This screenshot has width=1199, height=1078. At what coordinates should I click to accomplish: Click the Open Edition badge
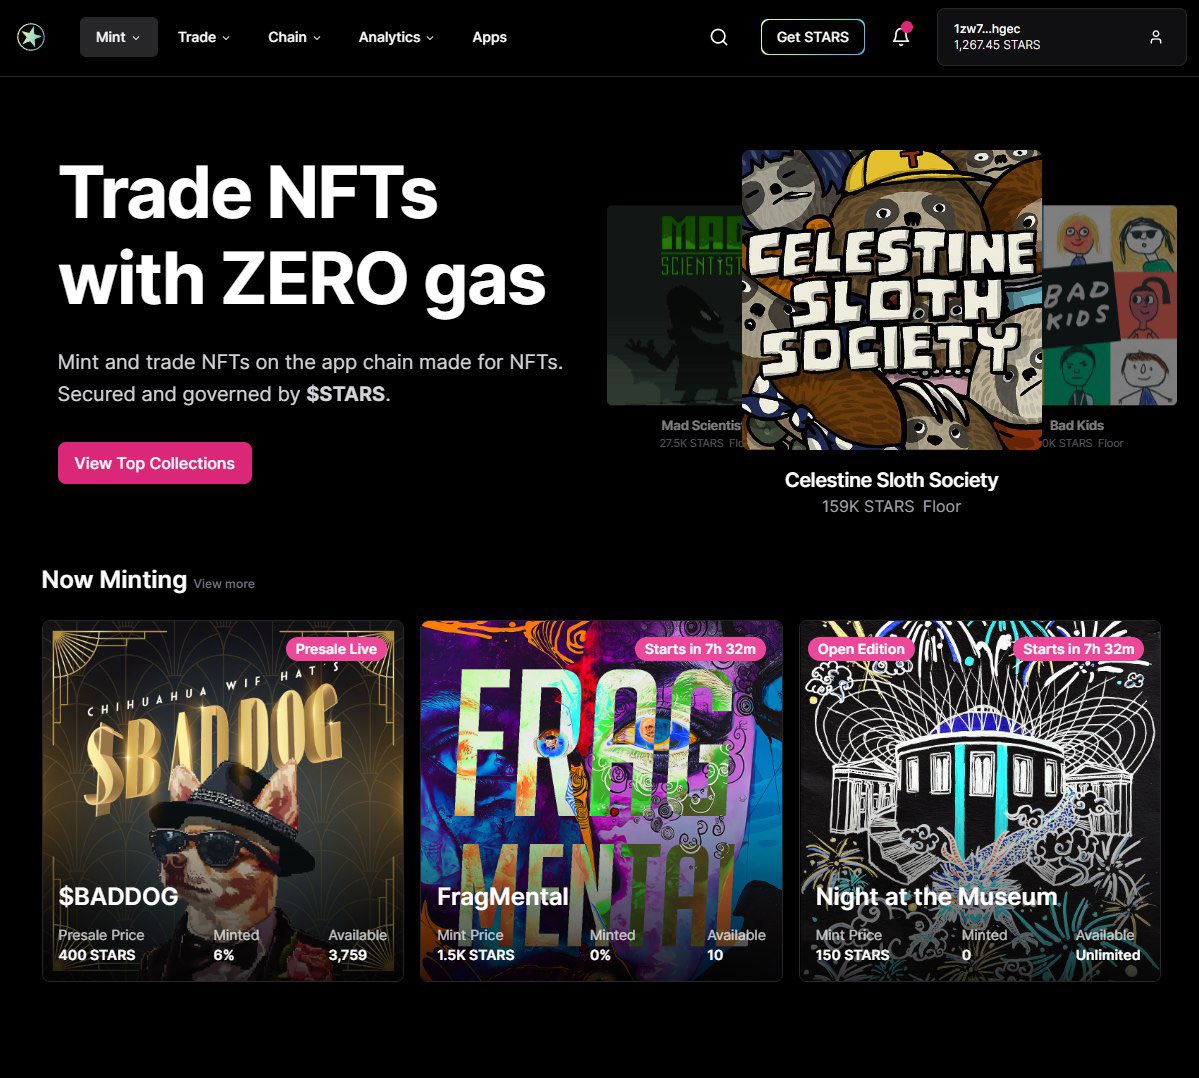(x=861, y=649)
